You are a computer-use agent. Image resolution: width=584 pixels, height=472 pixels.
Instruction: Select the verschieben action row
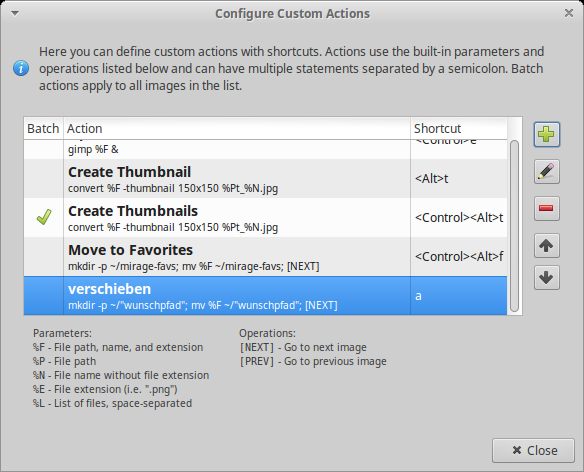[x=265, y=296]
